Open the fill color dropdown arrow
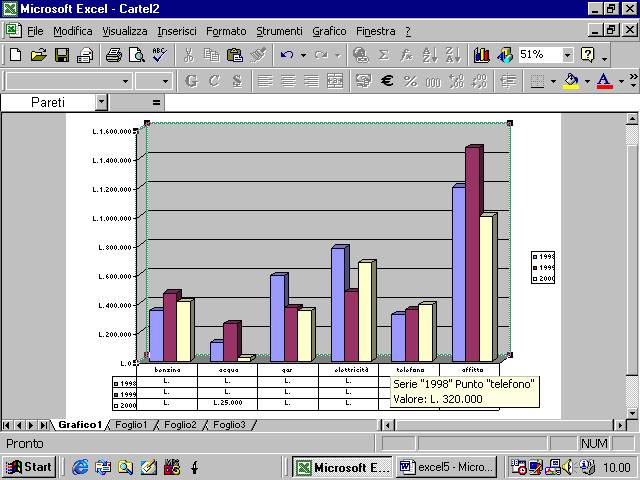Screen dimensions: 640x480 point(586,81)
